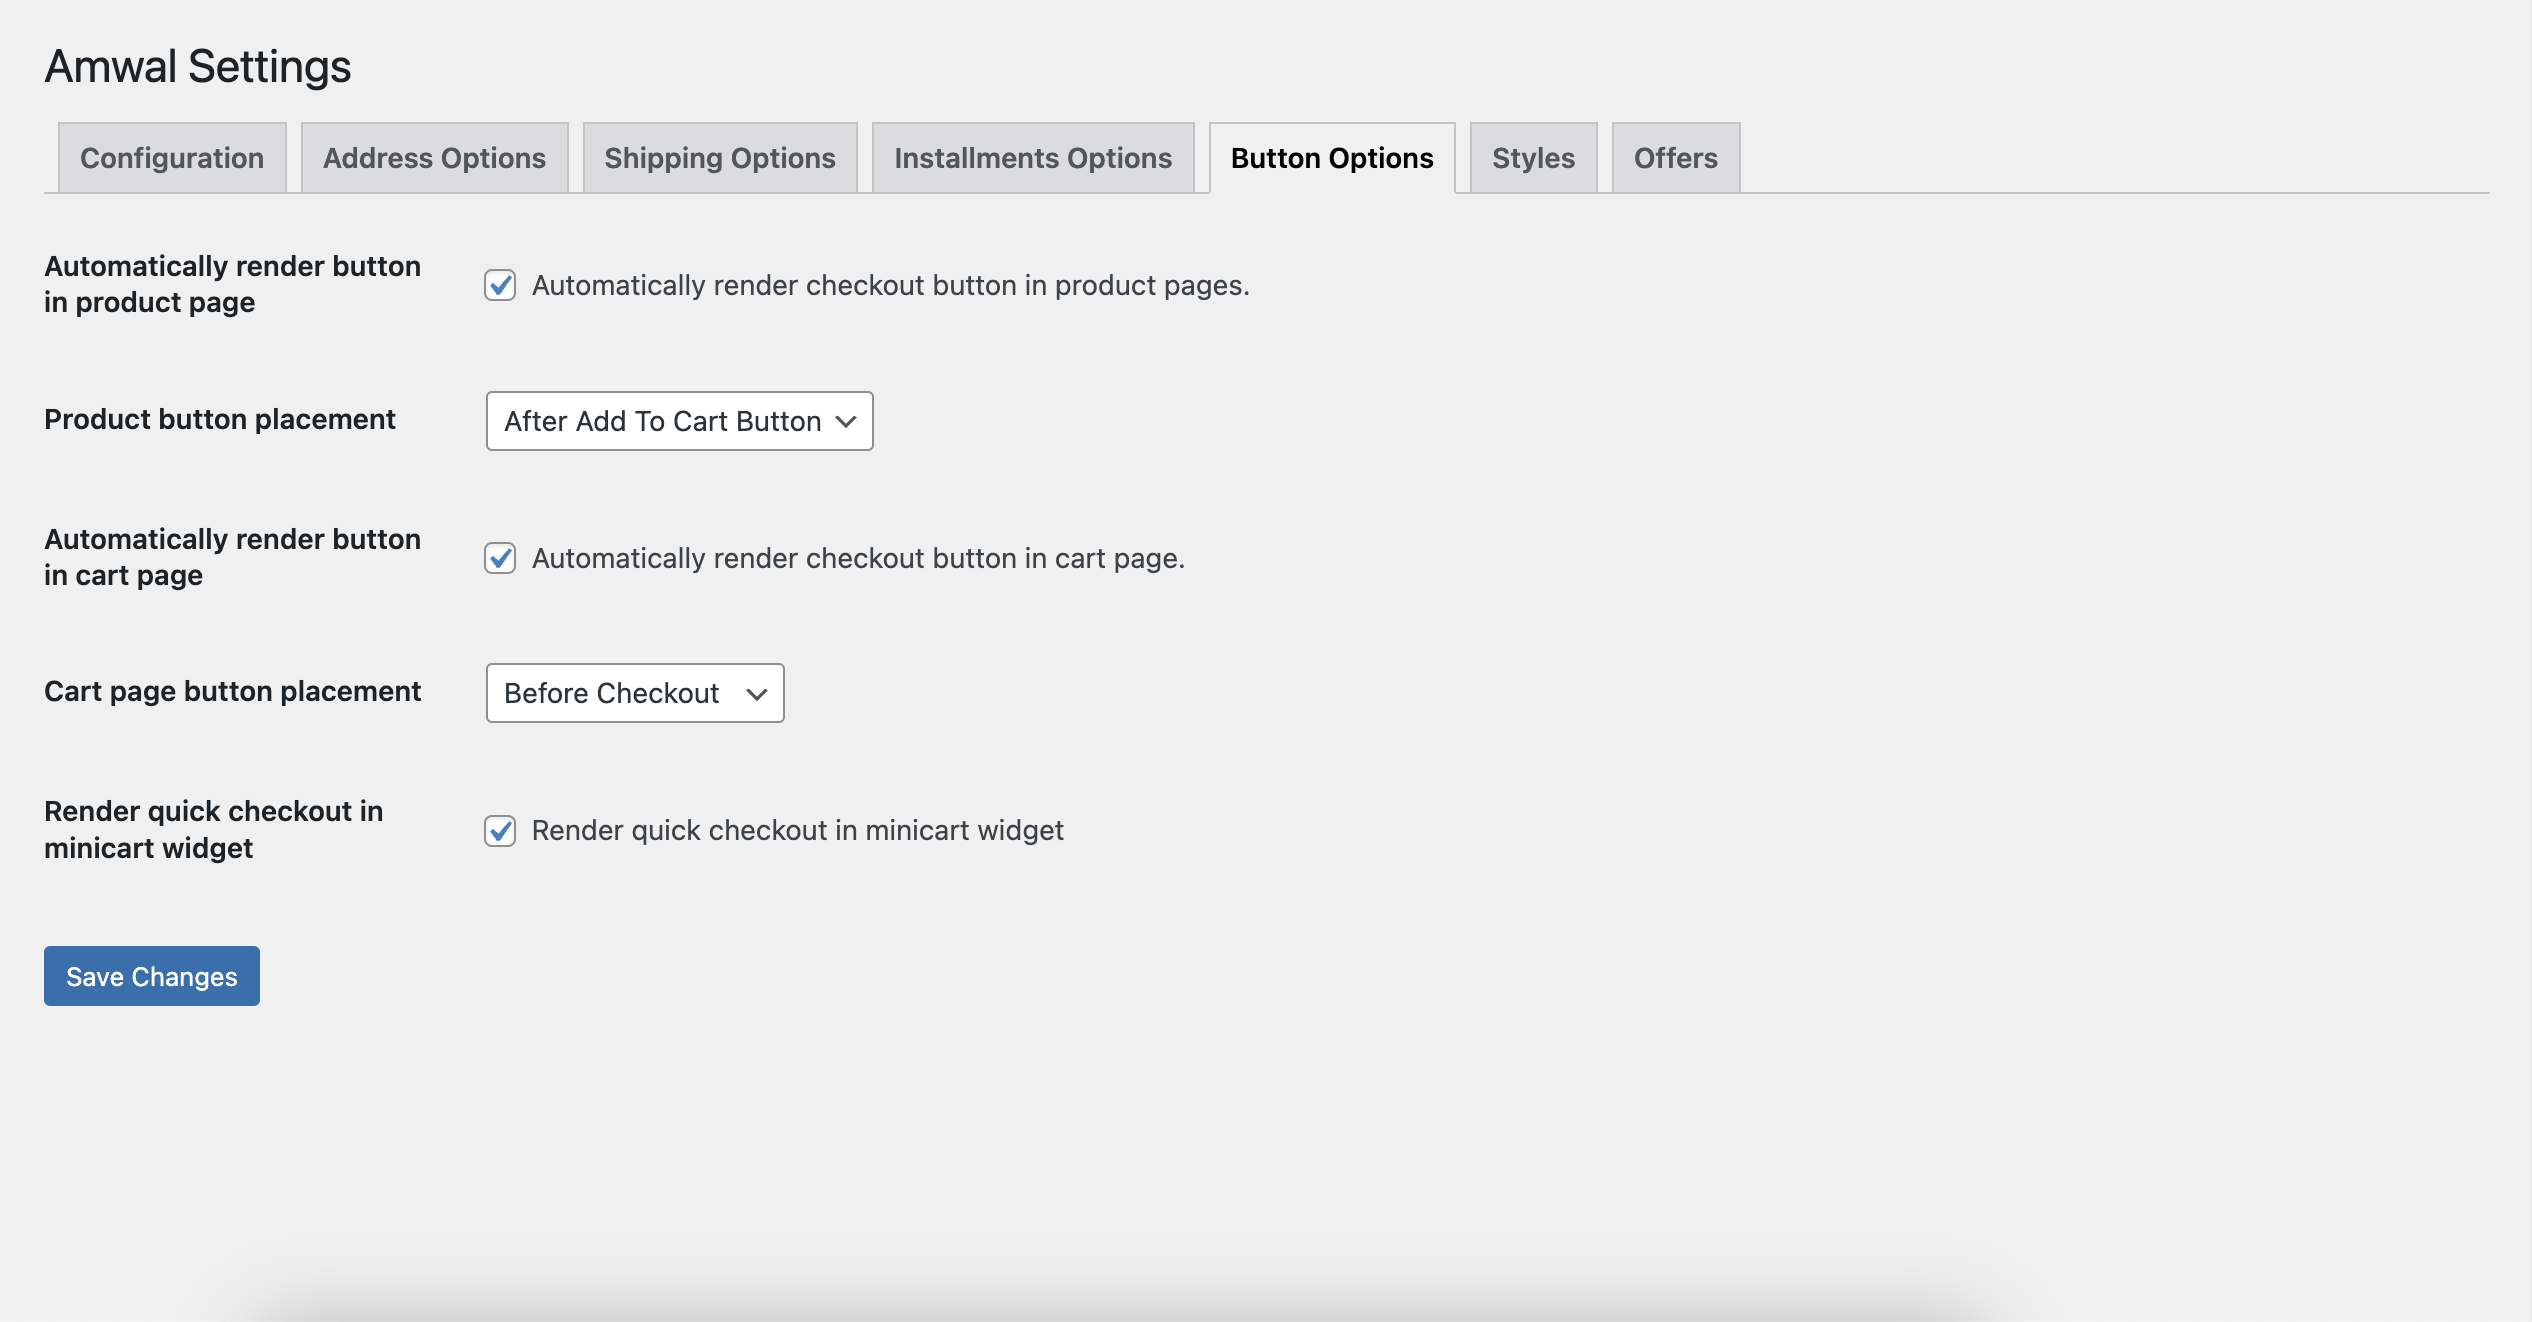
Task: Open the Shipping Options tab
Action: pos(719,158)
